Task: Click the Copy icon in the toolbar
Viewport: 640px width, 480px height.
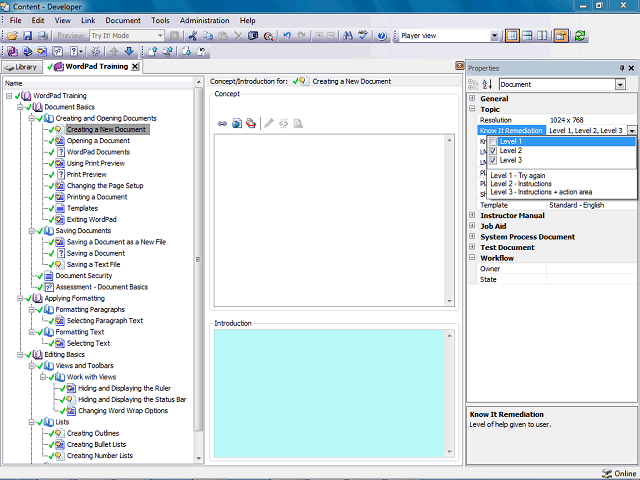Action: [208, 36]
